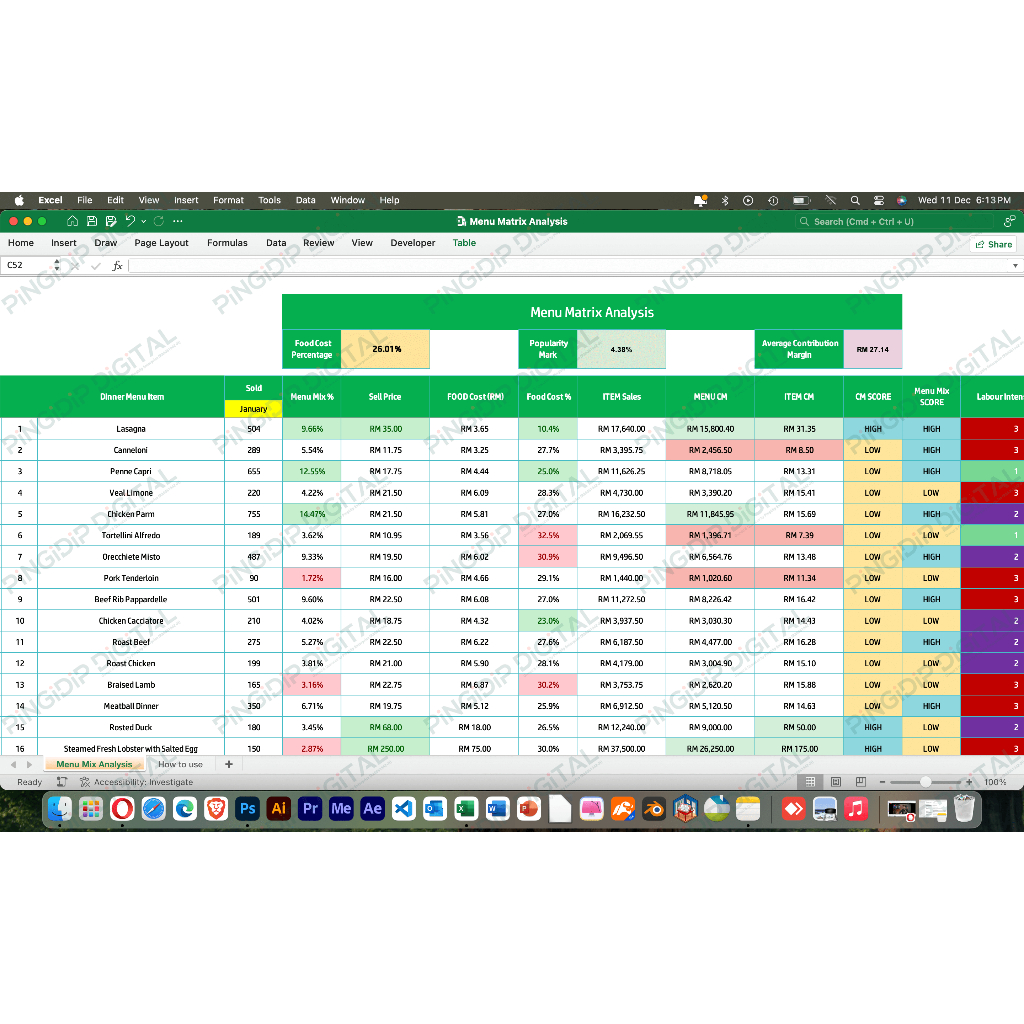The height and width of the screenshot is (1024, 1024).
Task: Launch Visual Studio Code from the dock
Action: pyautogui.click(x=403, y=808)
